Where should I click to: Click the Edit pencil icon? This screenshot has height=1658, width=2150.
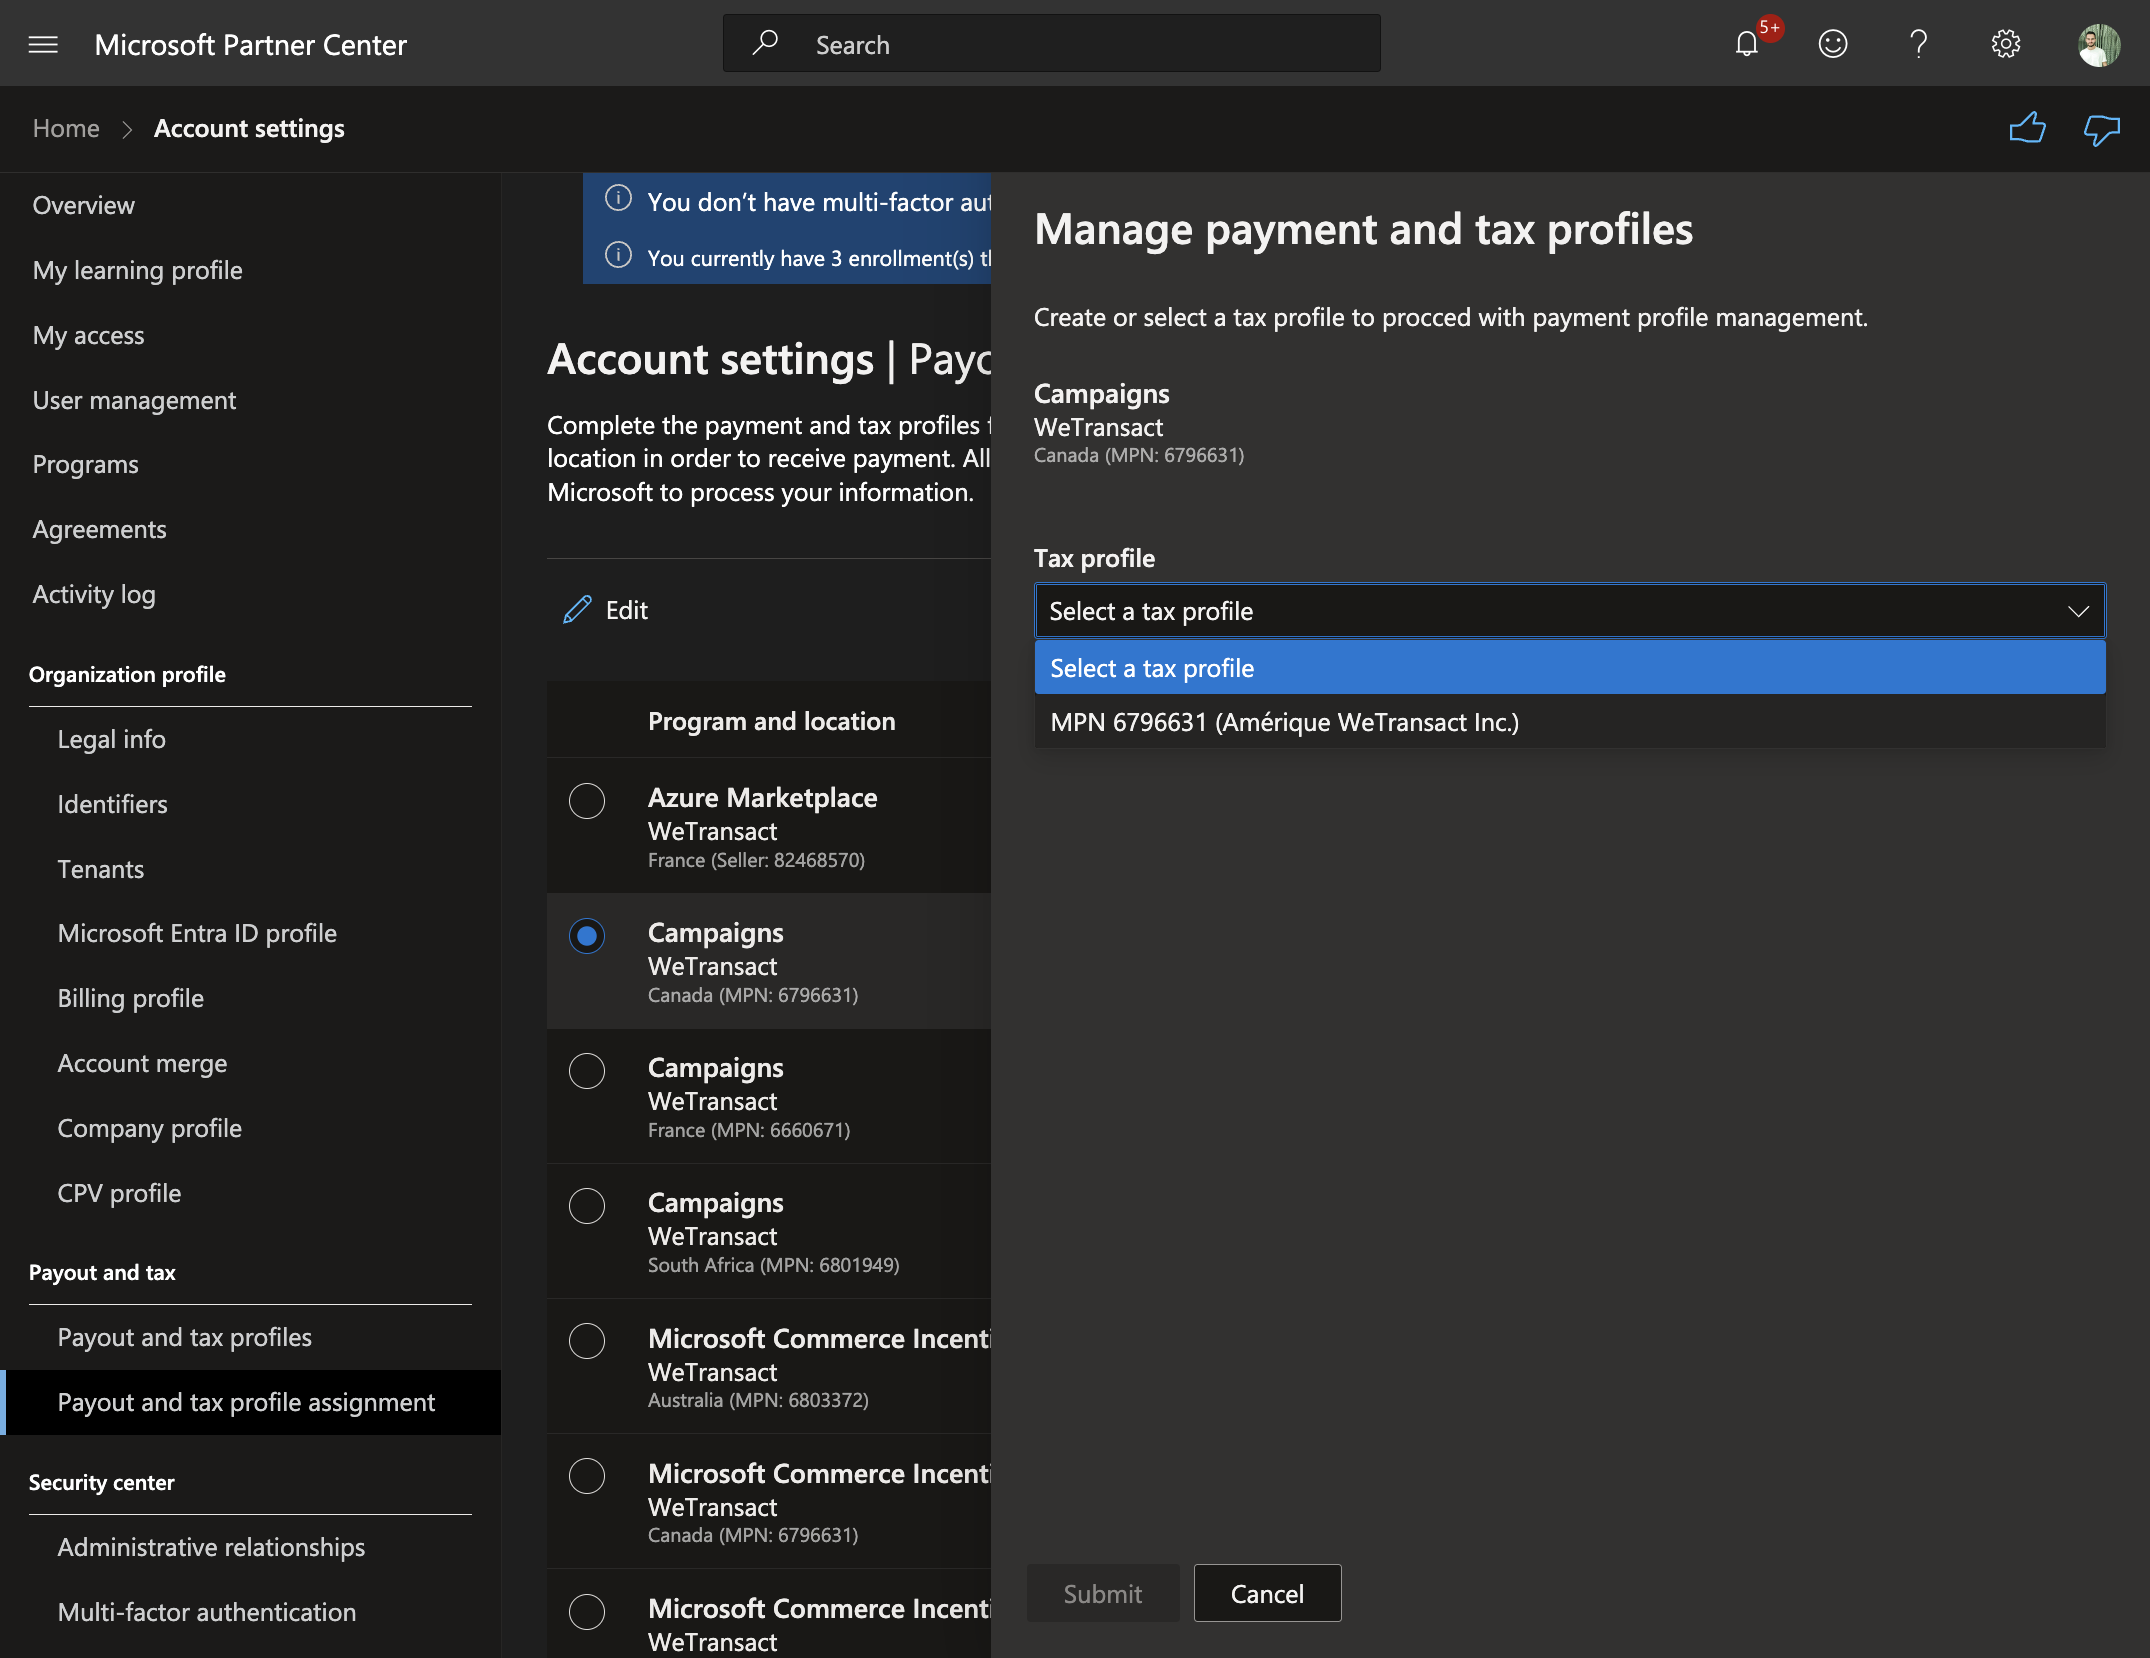(577, 610)
